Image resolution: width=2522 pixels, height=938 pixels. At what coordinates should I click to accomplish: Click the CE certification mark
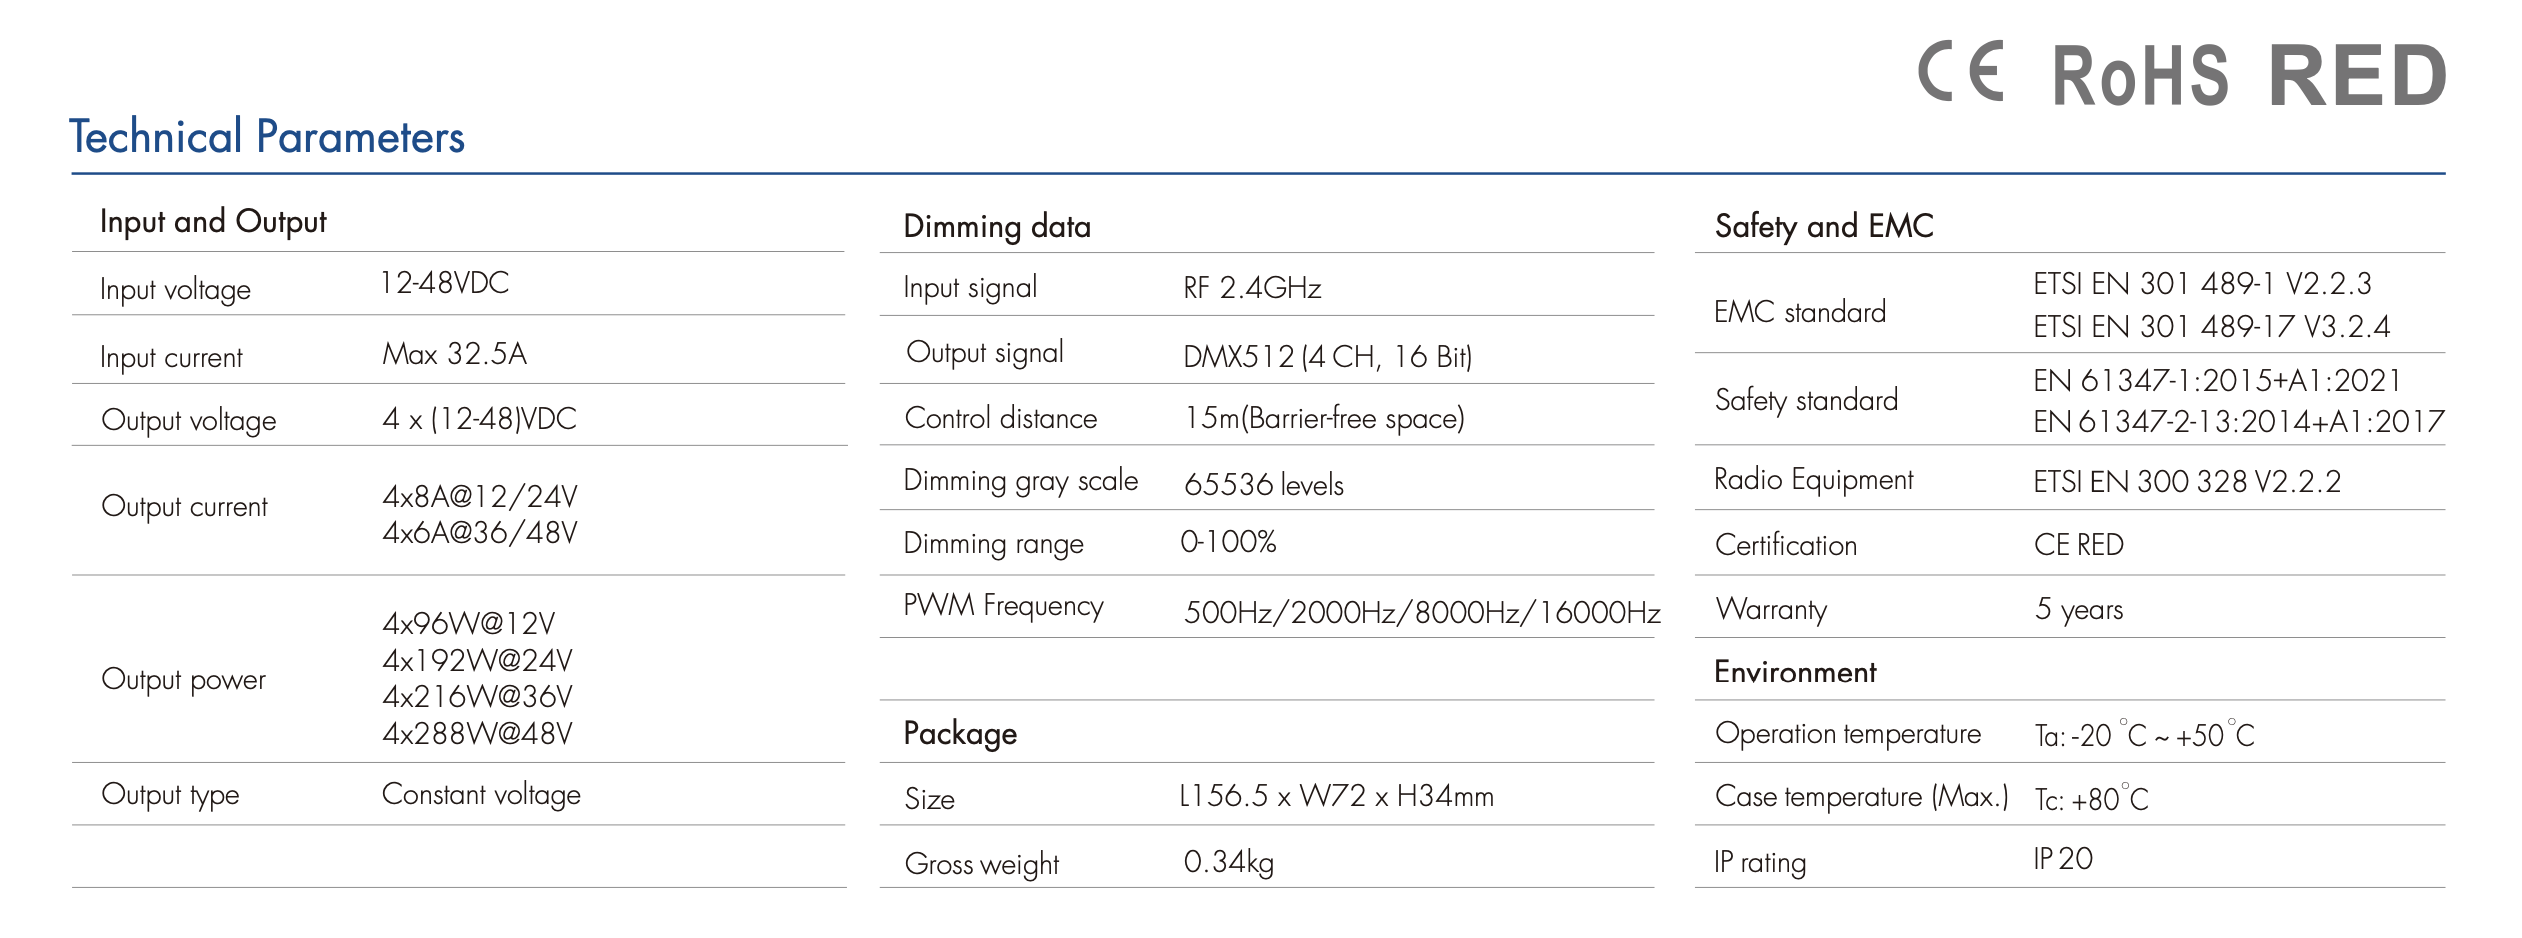coord(1961,72)
